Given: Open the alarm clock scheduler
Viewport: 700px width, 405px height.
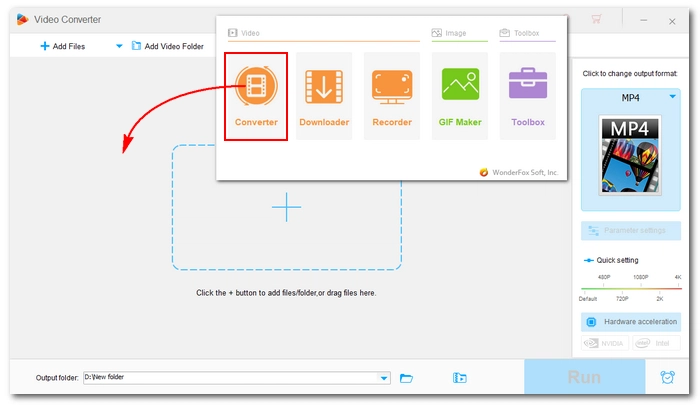Looking at the screenshot, I should [667, 377].
